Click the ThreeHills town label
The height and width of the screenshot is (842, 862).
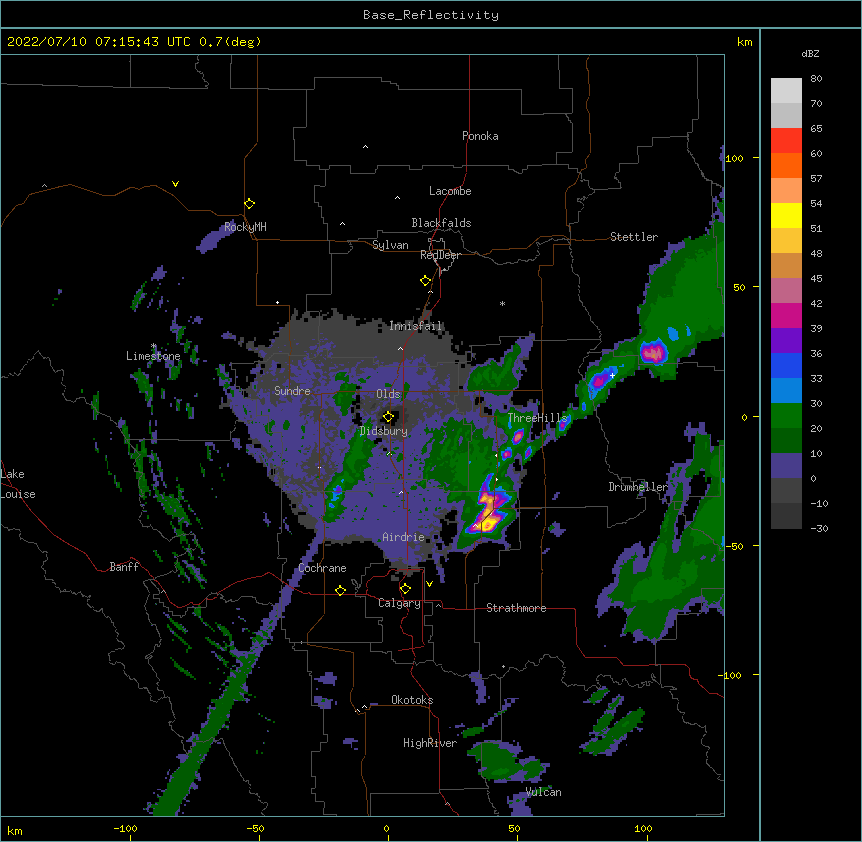coord(537,418)
